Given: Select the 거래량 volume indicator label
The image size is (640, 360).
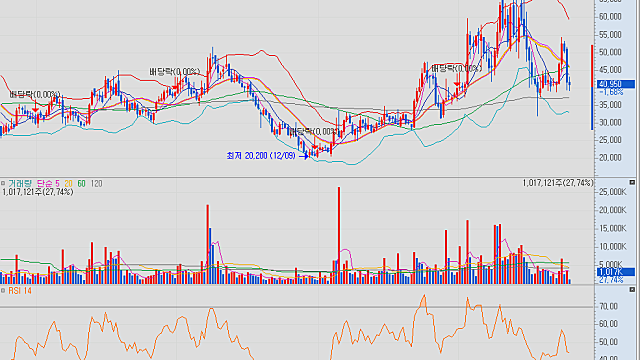Looking at the screenshot, I should [20, 184].
